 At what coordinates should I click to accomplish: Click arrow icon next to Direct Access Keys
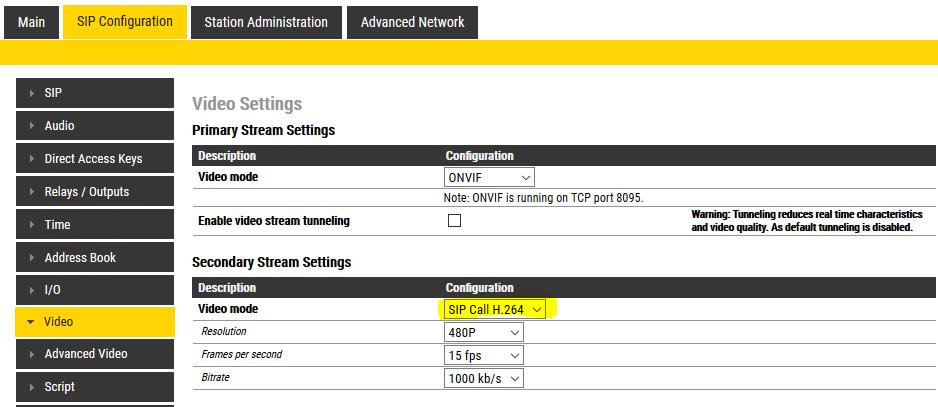[32, 159]
